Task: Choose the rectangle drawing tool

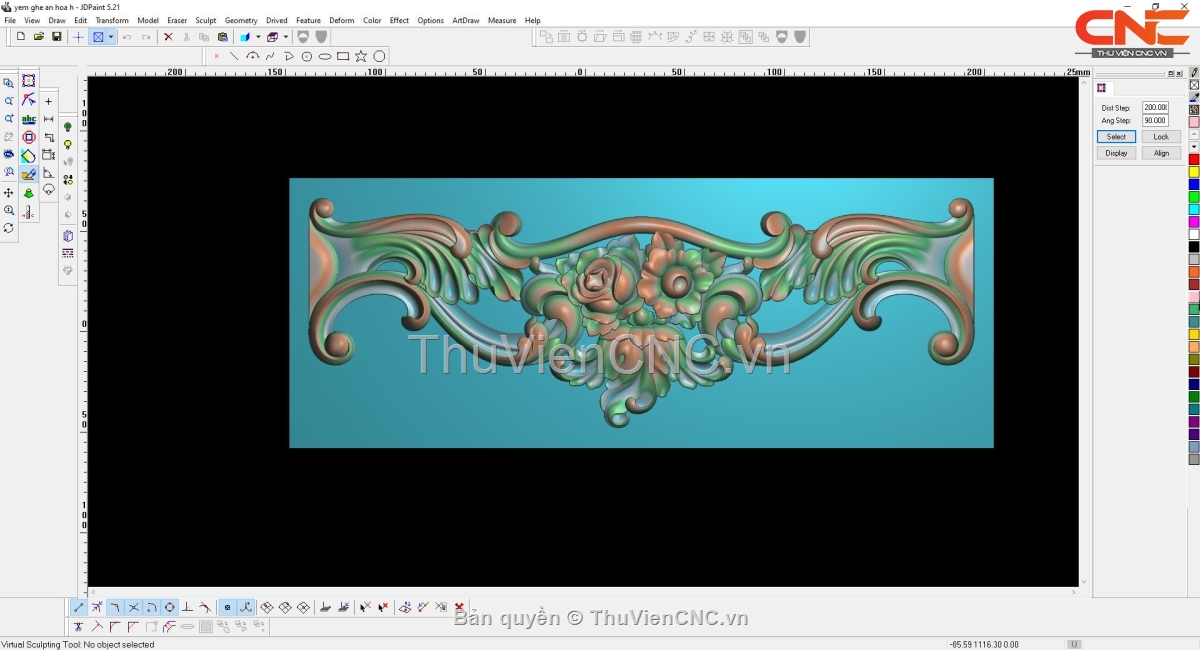Action: tap(343, 56)
